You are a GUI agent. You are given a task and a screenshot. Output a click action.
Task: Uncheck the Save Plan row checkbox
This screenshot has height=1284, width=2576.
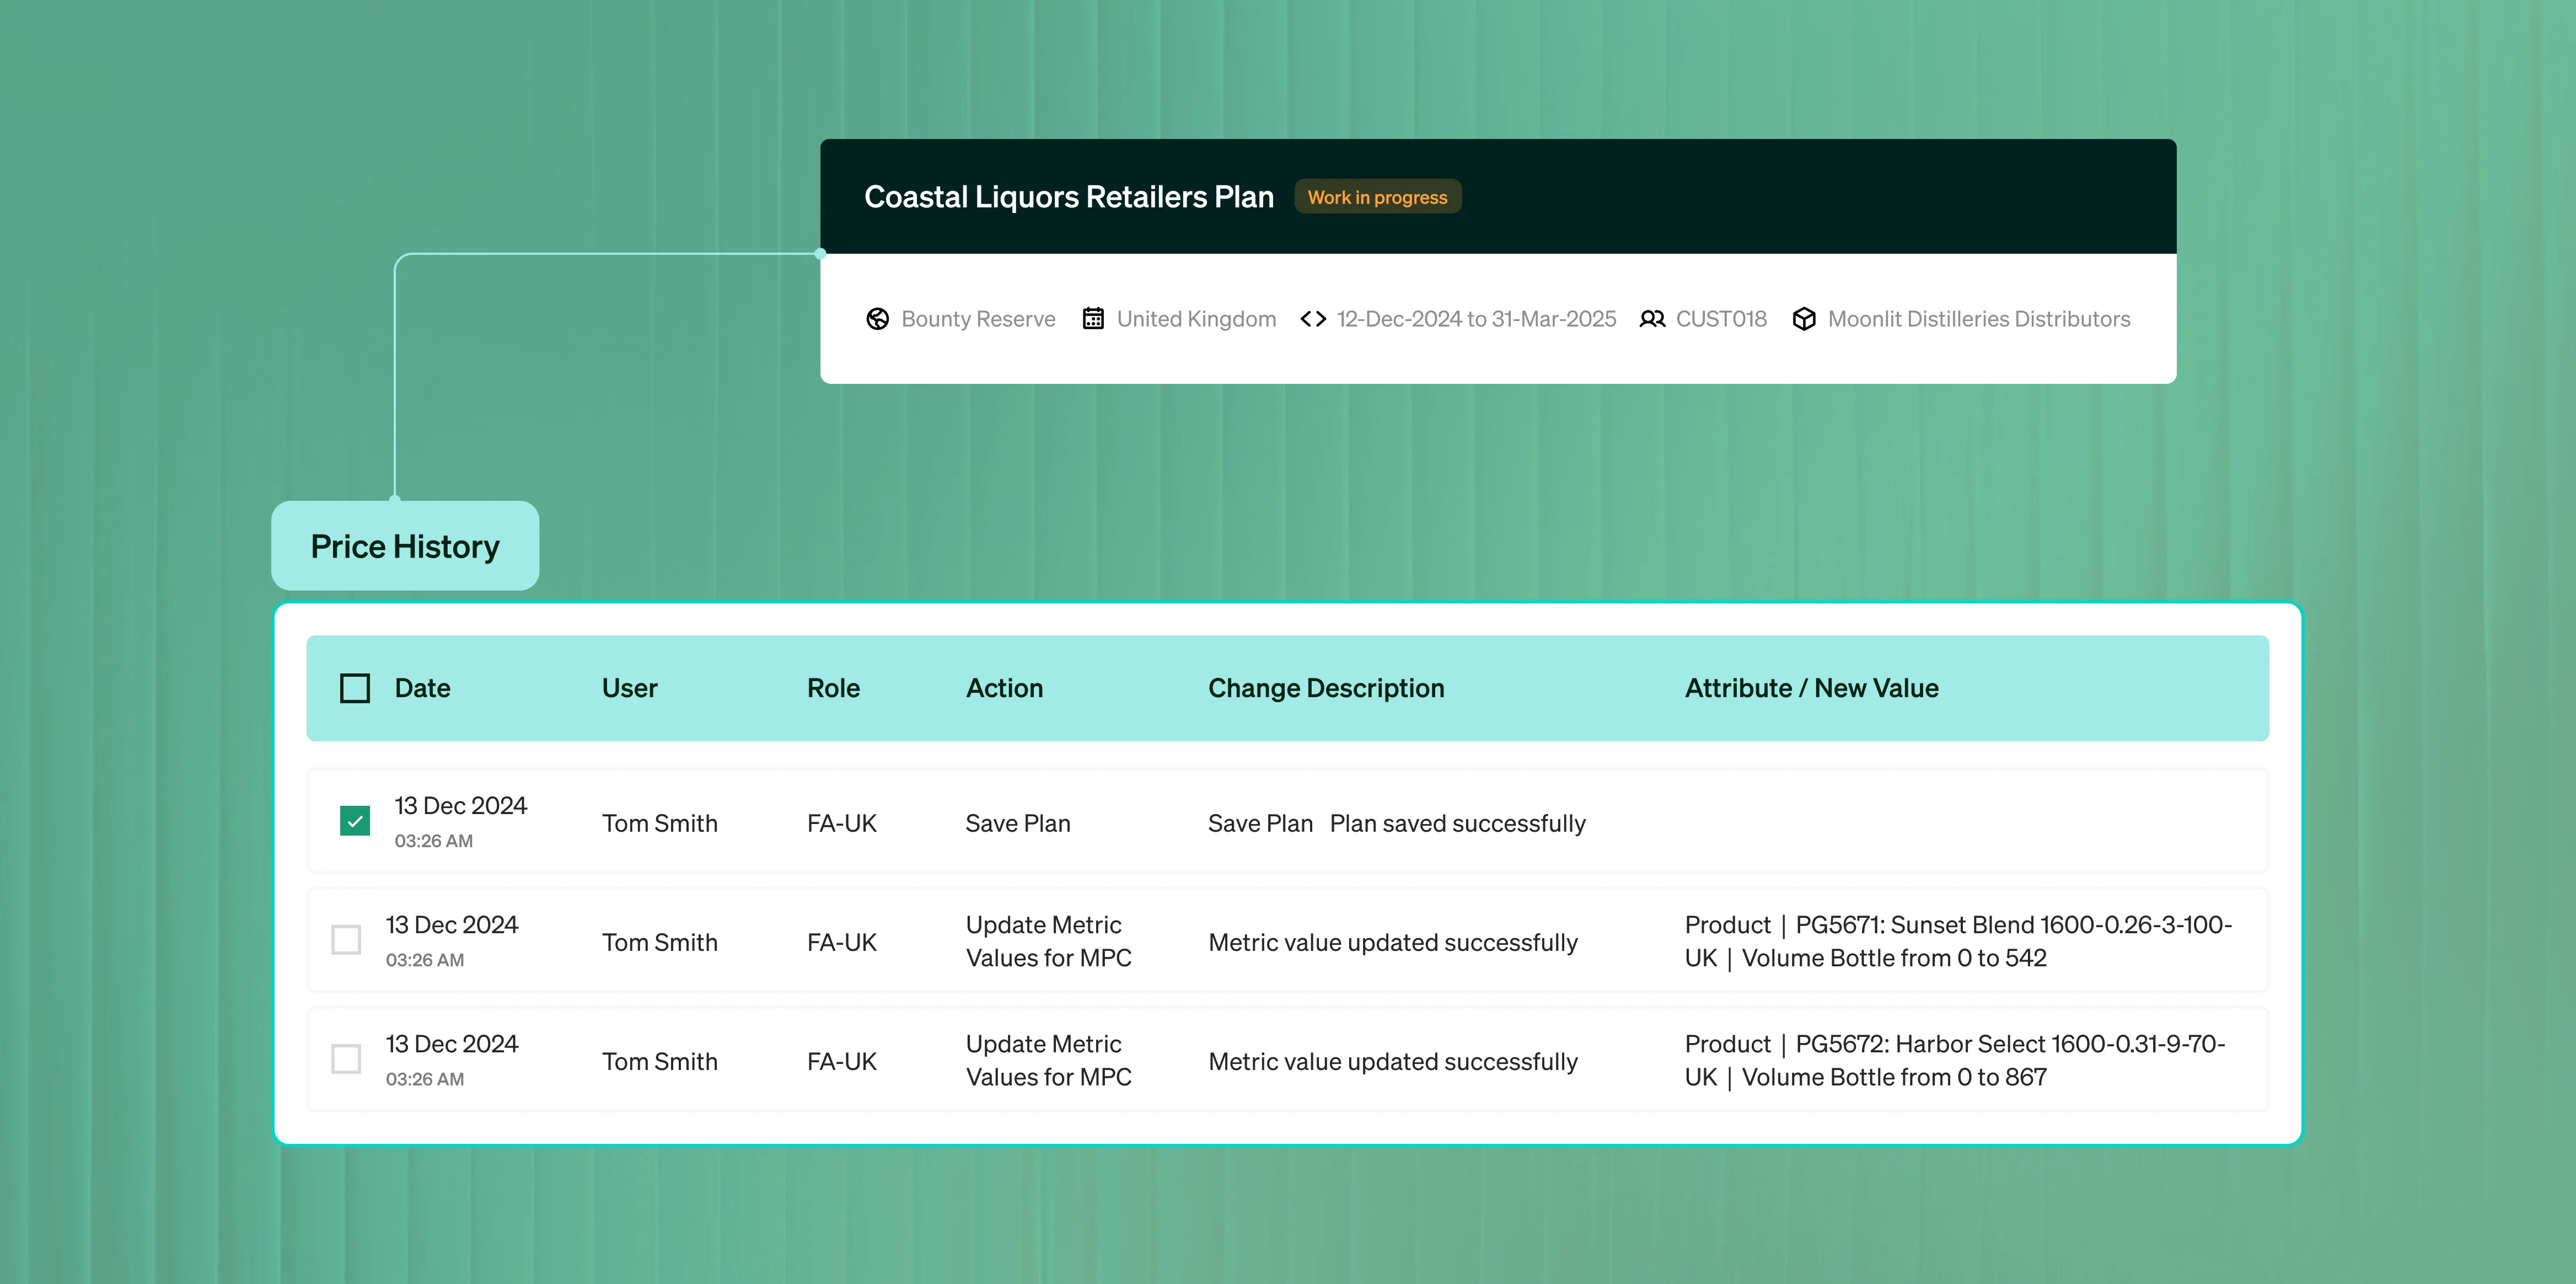point(355,821)
